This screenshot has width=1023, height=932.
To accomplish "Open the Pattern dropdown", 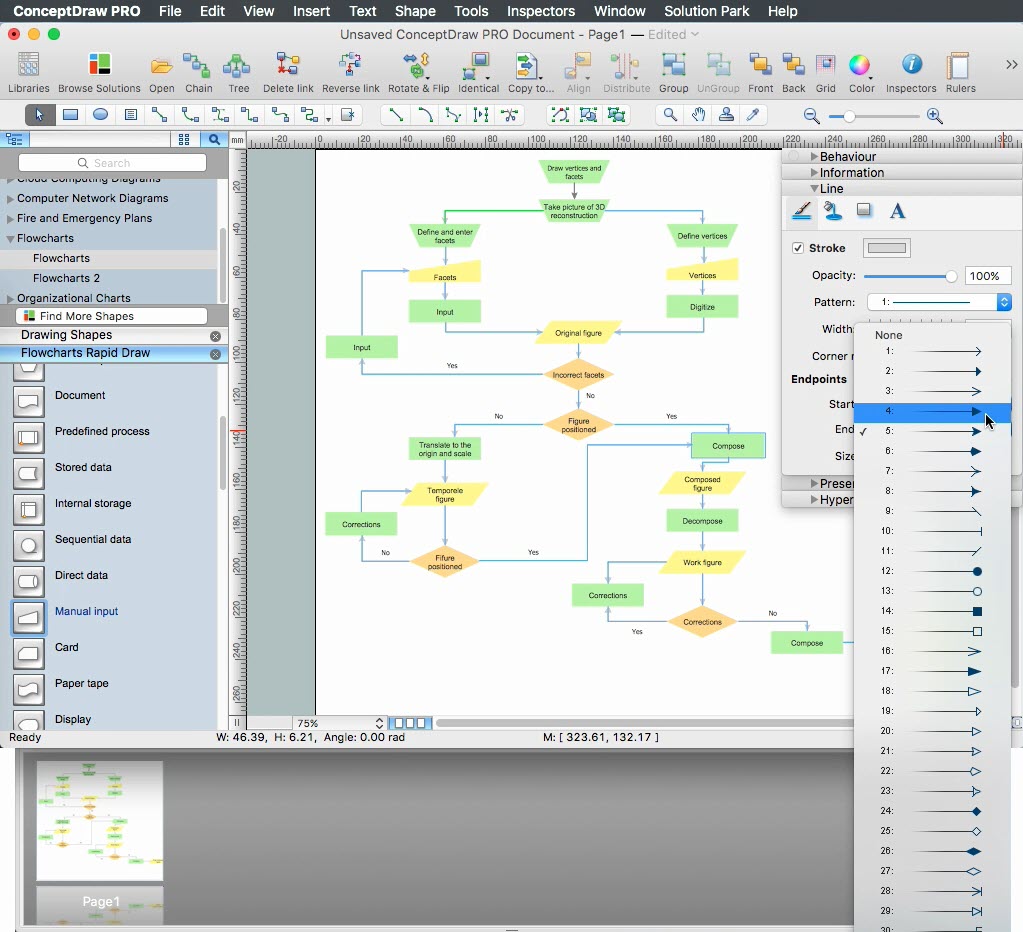I will [939, 302].
